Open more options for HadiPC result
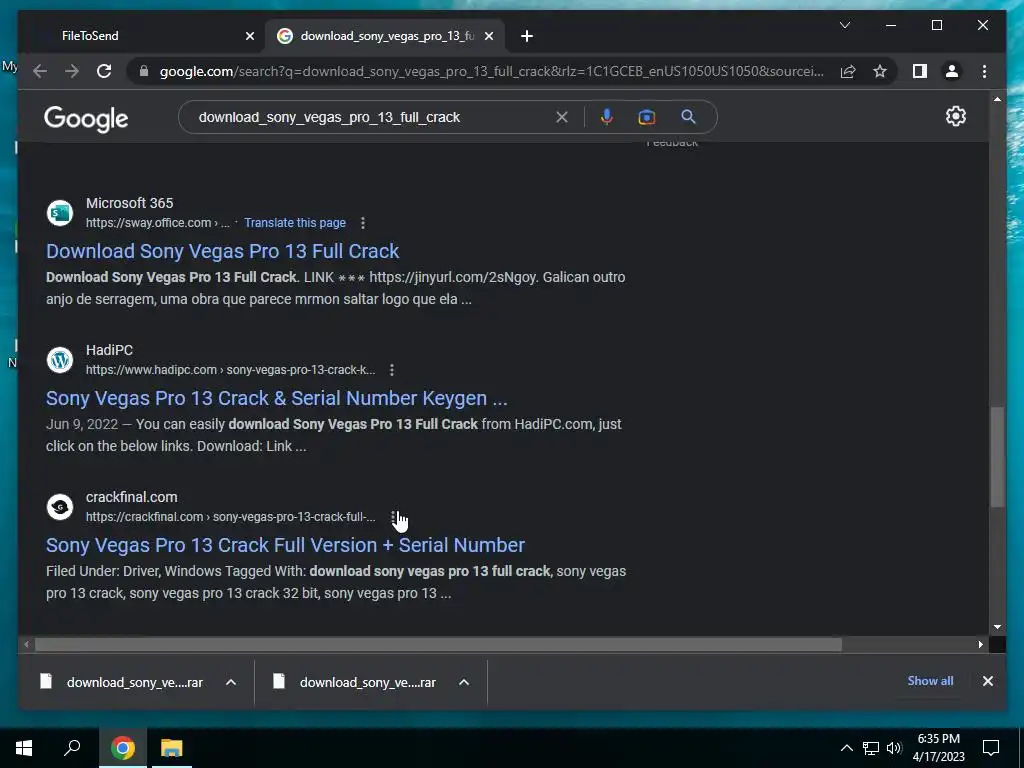Image resolution: width=1024 pixels, height=768 pixels. (392, 370)
